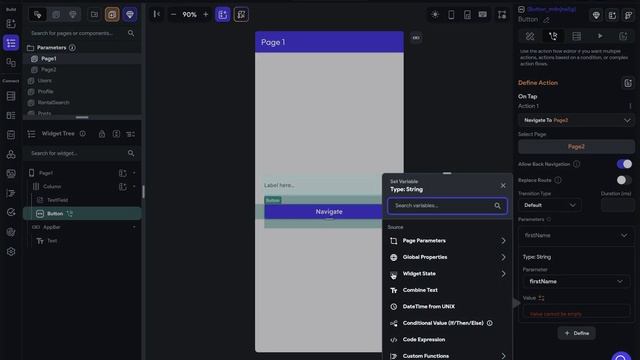Open the Parameter firstName dropdown
The width and height of the screenshot is (640, 360).
pyautogui.click(x=576, y=282)
